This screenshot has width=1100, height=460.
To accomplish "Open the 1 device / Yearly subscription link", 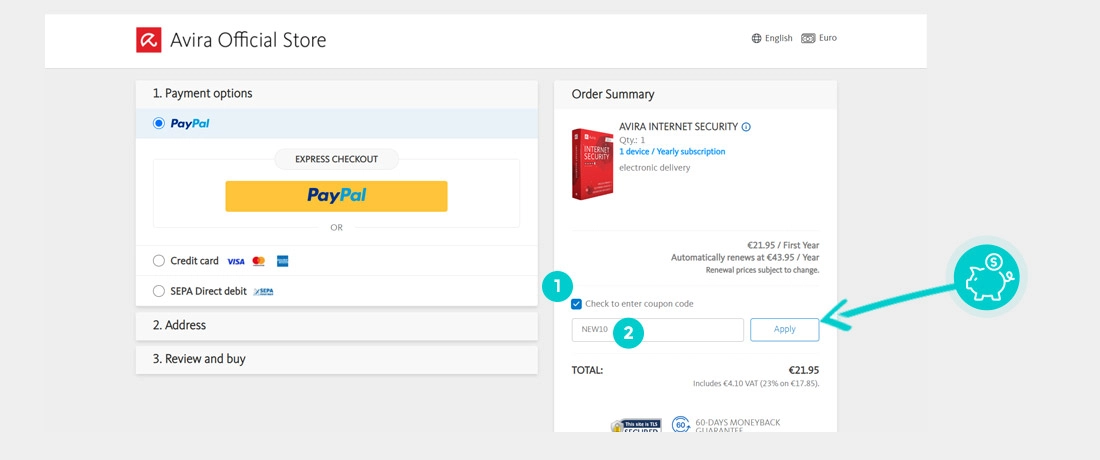I will click(672, 151).
